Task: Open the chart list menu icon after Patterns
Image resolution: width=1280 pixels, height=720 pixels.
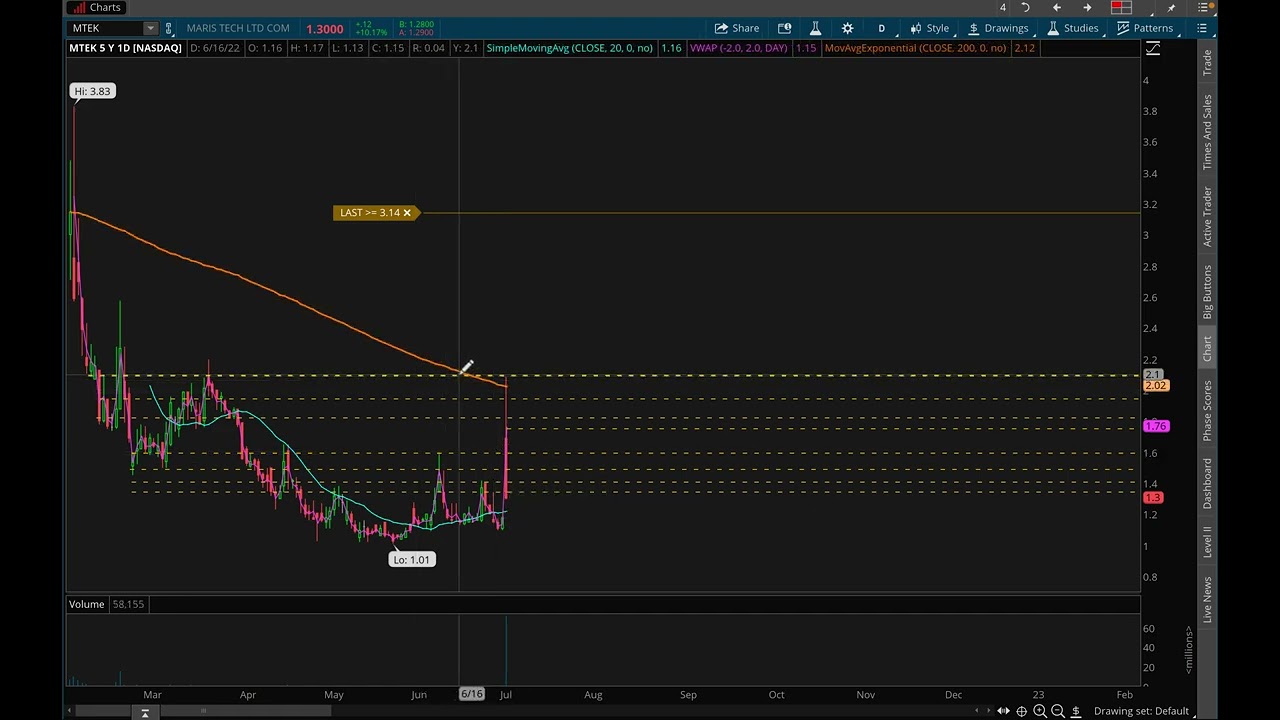Action: (x=1202, y=28)
